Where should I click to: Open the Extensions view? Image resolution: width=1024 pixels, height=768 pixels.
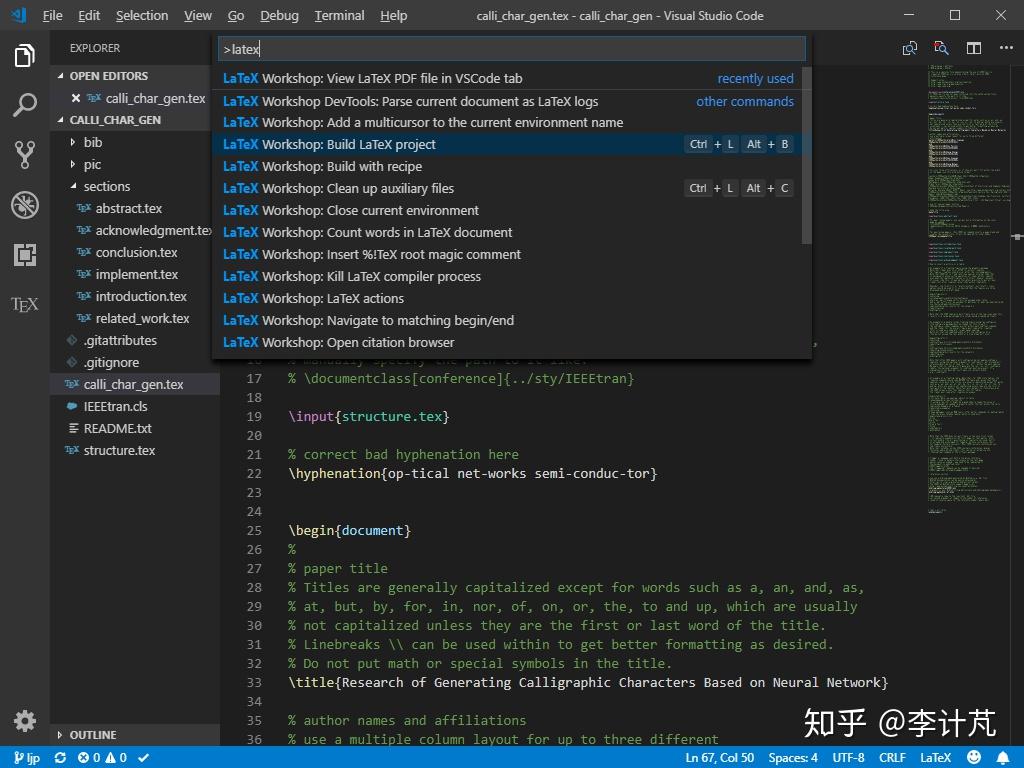(x=24, y=254)
